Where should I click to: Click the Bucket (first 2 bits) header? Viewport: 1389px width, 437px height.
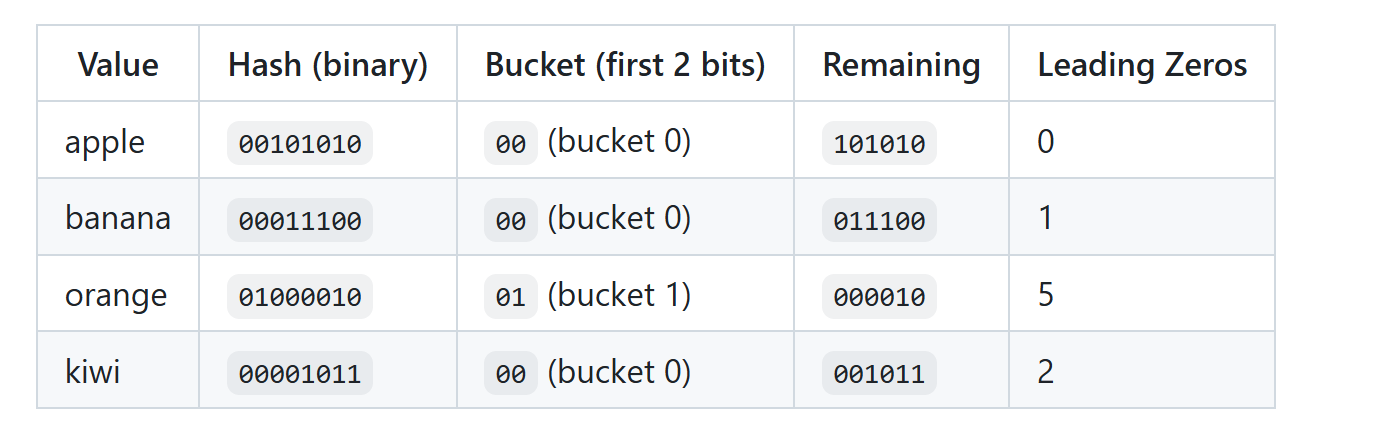[x=625, y=64]
